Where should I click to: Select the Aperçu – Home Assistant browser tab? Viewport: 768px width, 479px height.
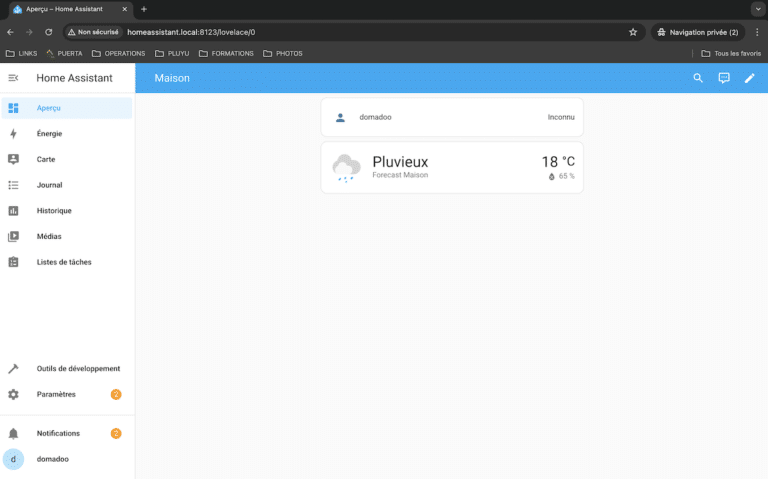click(x=70, y=9)
